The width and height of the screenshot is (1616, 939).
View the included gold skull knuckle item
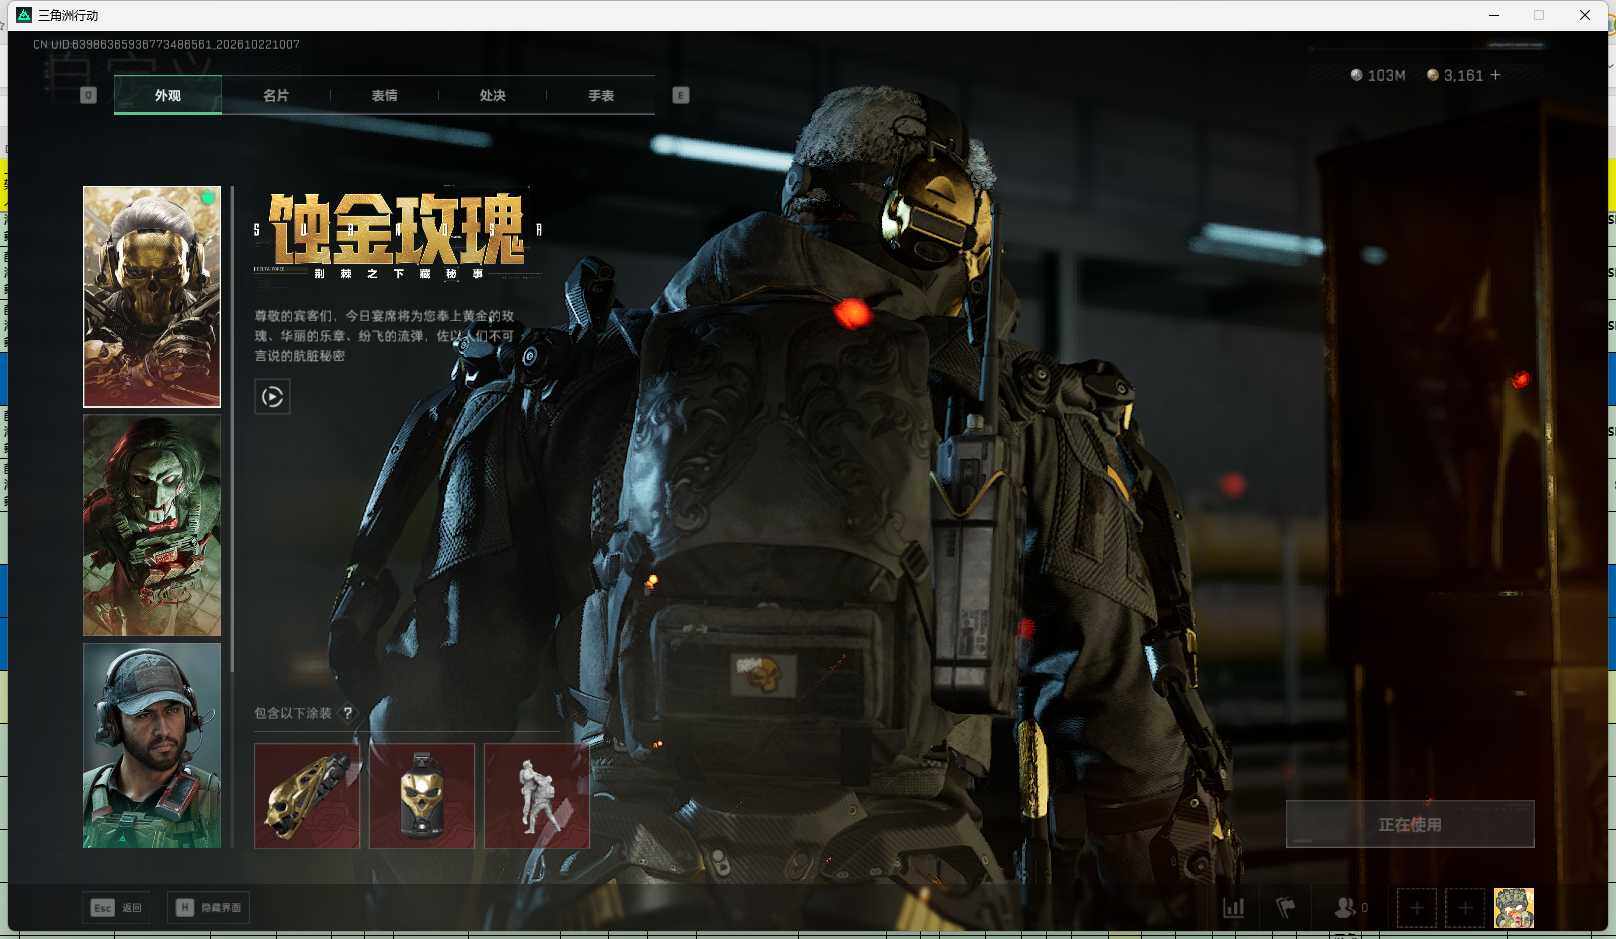307,796
